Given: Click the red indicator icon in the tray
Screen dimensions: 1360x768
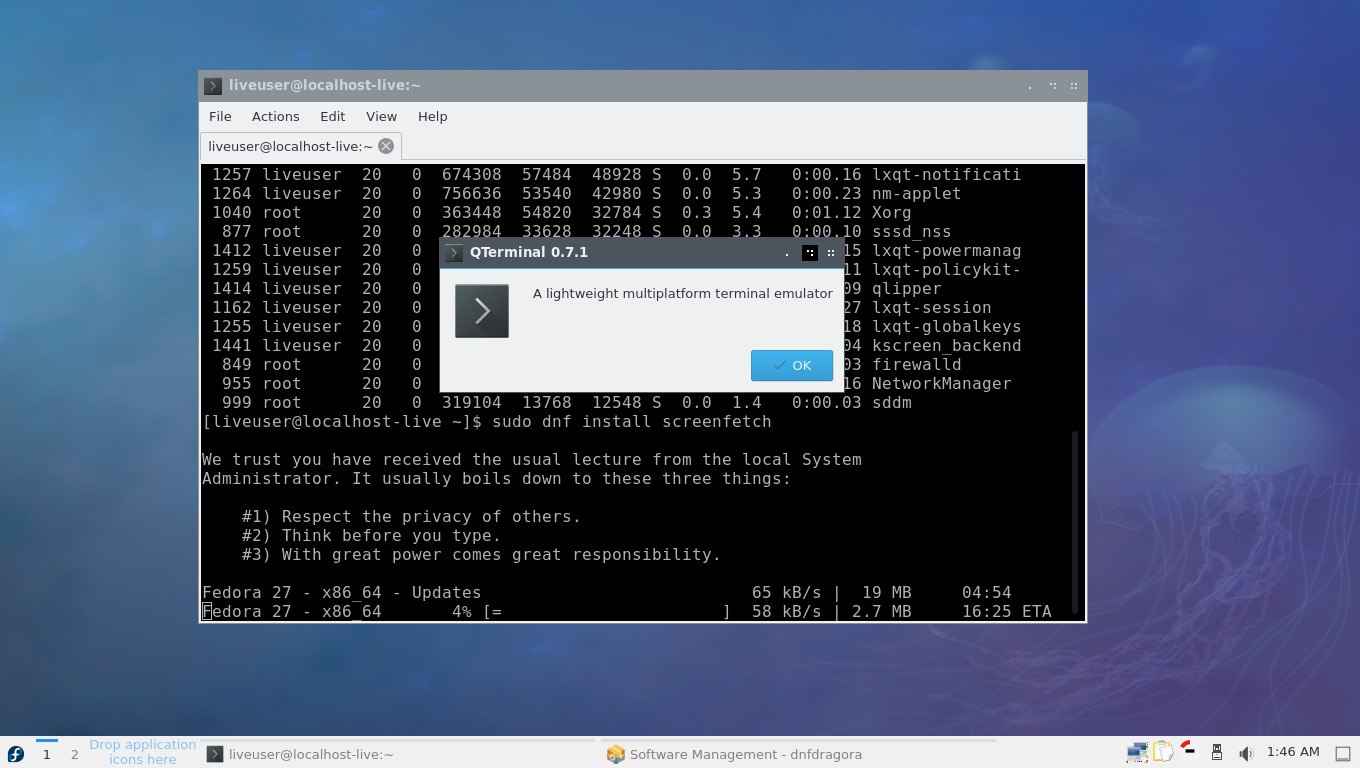Looking at the screenshot, I should click(x=1188, y=750).
